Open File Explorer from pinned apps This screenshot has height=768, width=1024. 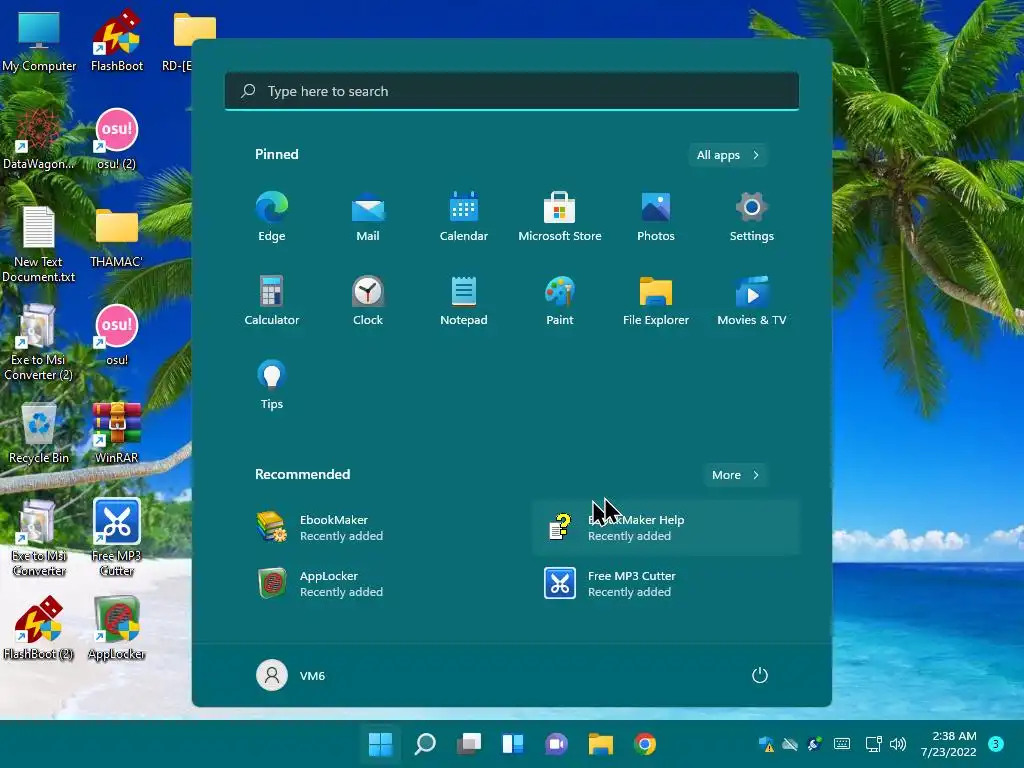[x=656, y=300]
